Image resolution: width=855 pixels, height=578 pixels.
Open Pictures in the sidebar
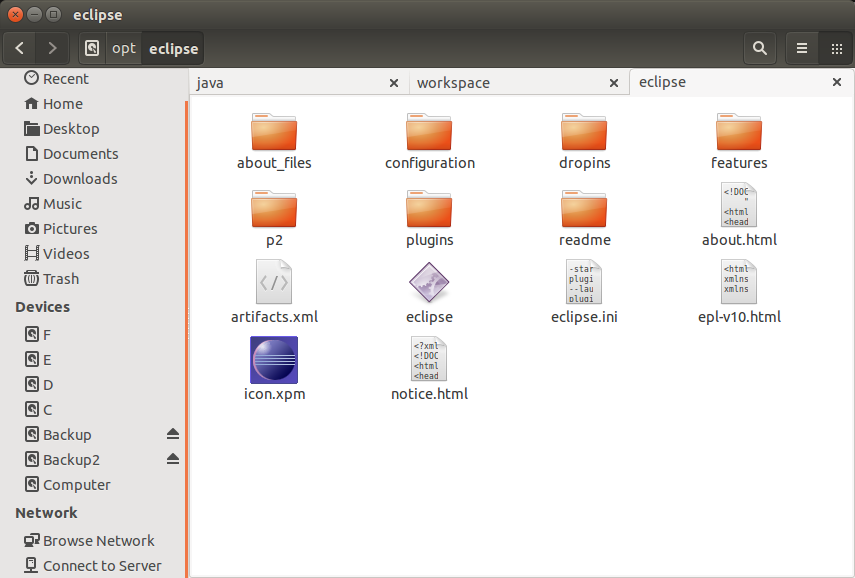94,229
